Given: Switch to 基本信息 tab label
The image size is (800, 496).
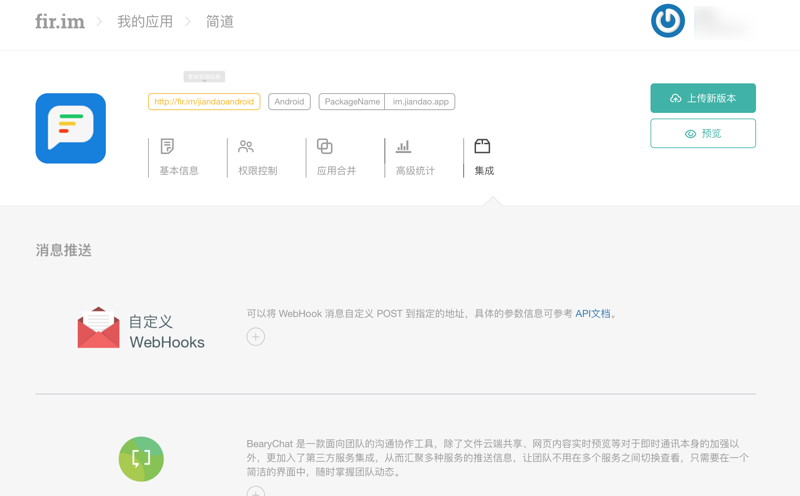Looking at the screenshot, I should [179, 170].
